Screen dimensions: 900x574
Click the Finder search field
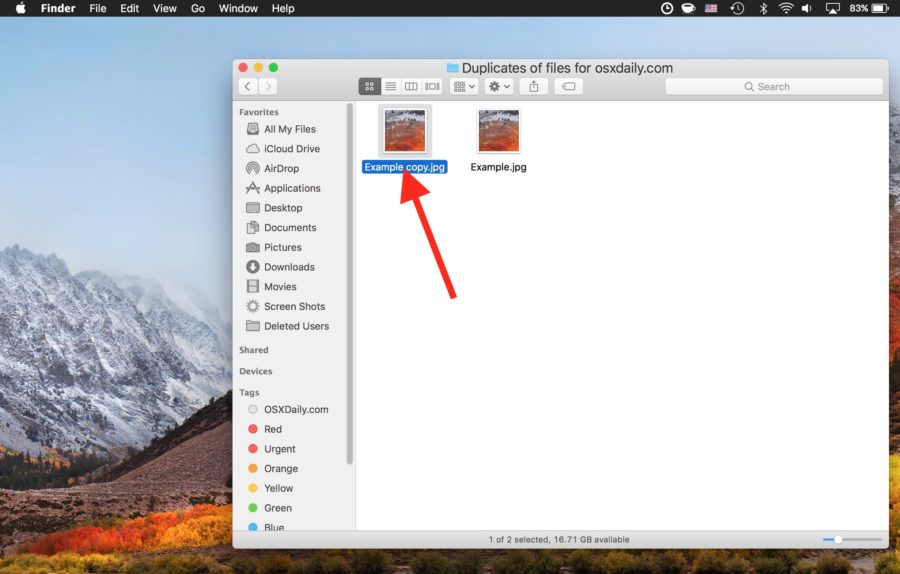[774, 87]
